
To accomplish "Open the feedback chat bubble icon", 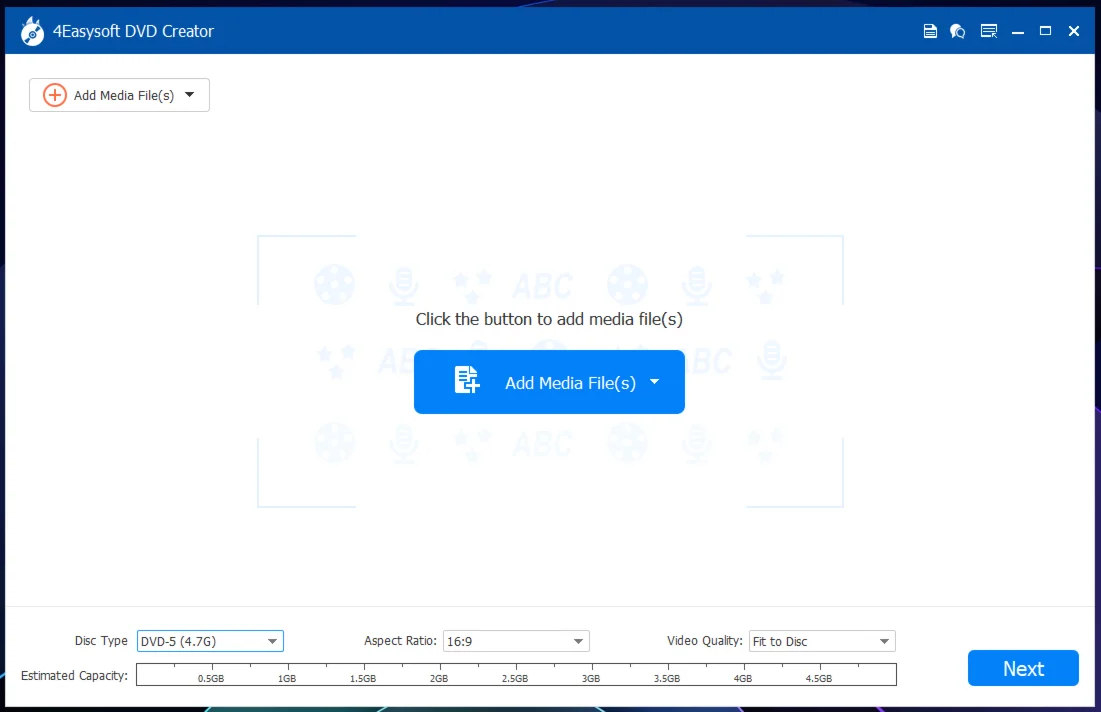I will [958, 31].
